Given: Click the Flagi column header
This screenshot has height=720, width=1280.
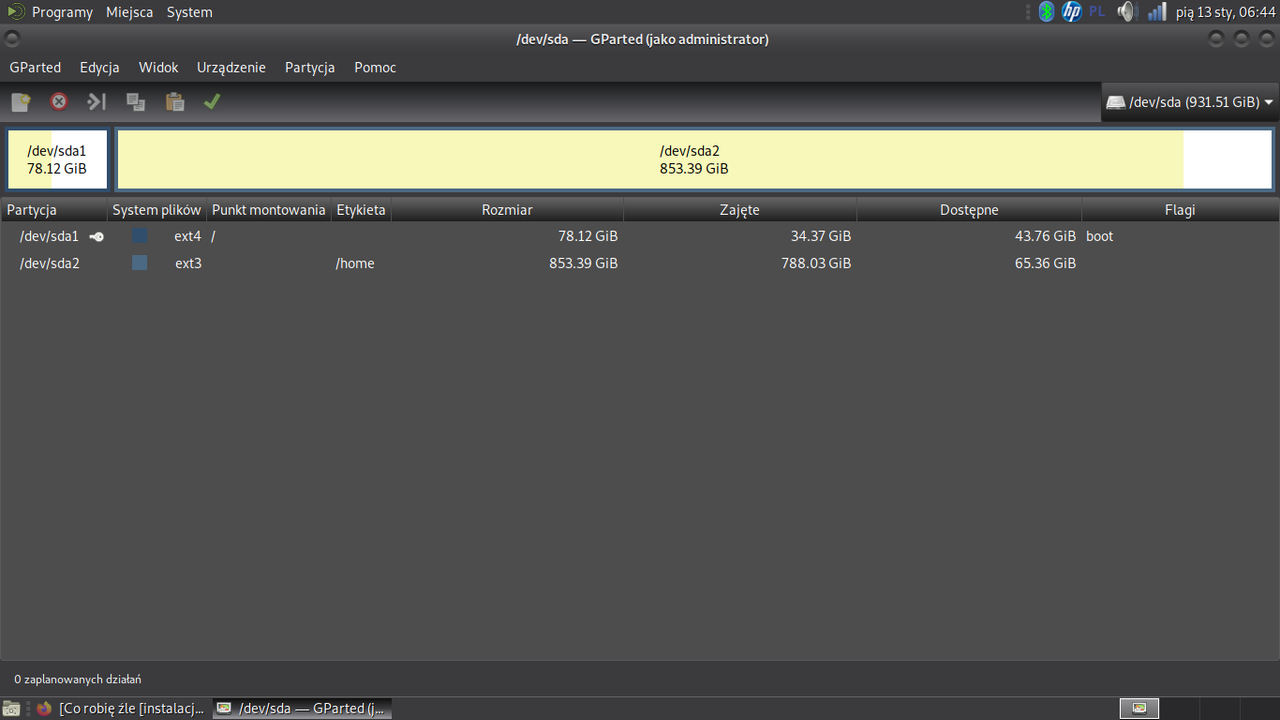Looking at the screenshot, I should (x=1180, y=210).
